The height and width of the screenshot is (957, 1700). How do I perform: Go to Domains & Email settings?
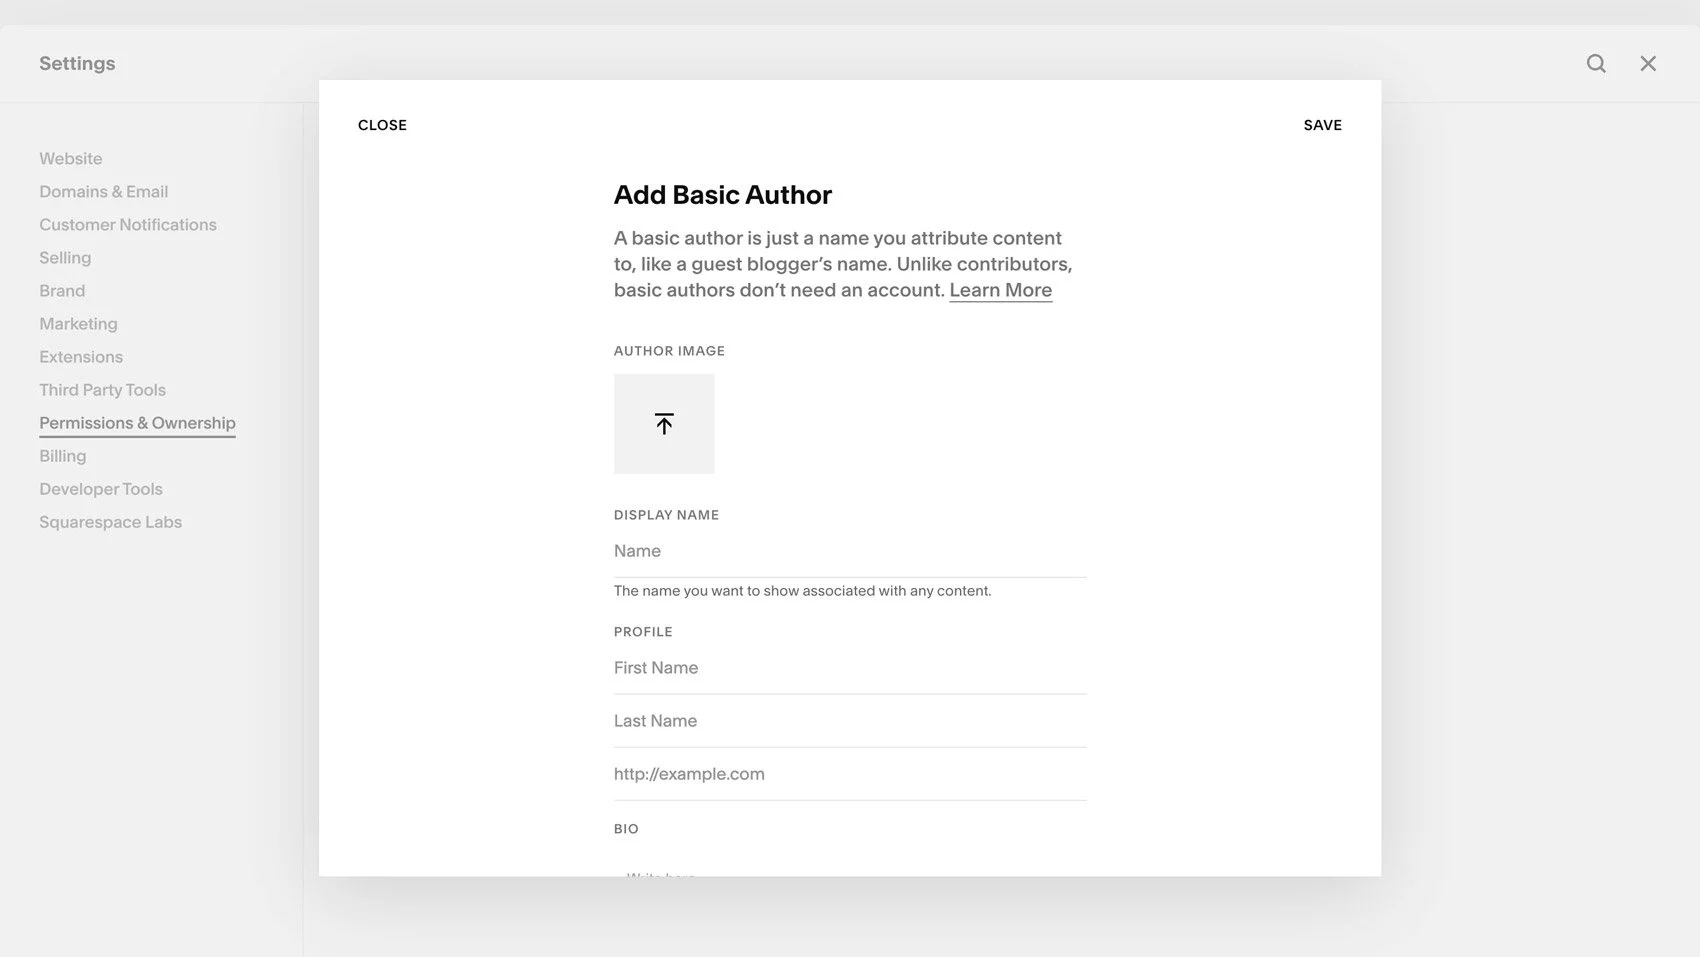tap(104, 192)
